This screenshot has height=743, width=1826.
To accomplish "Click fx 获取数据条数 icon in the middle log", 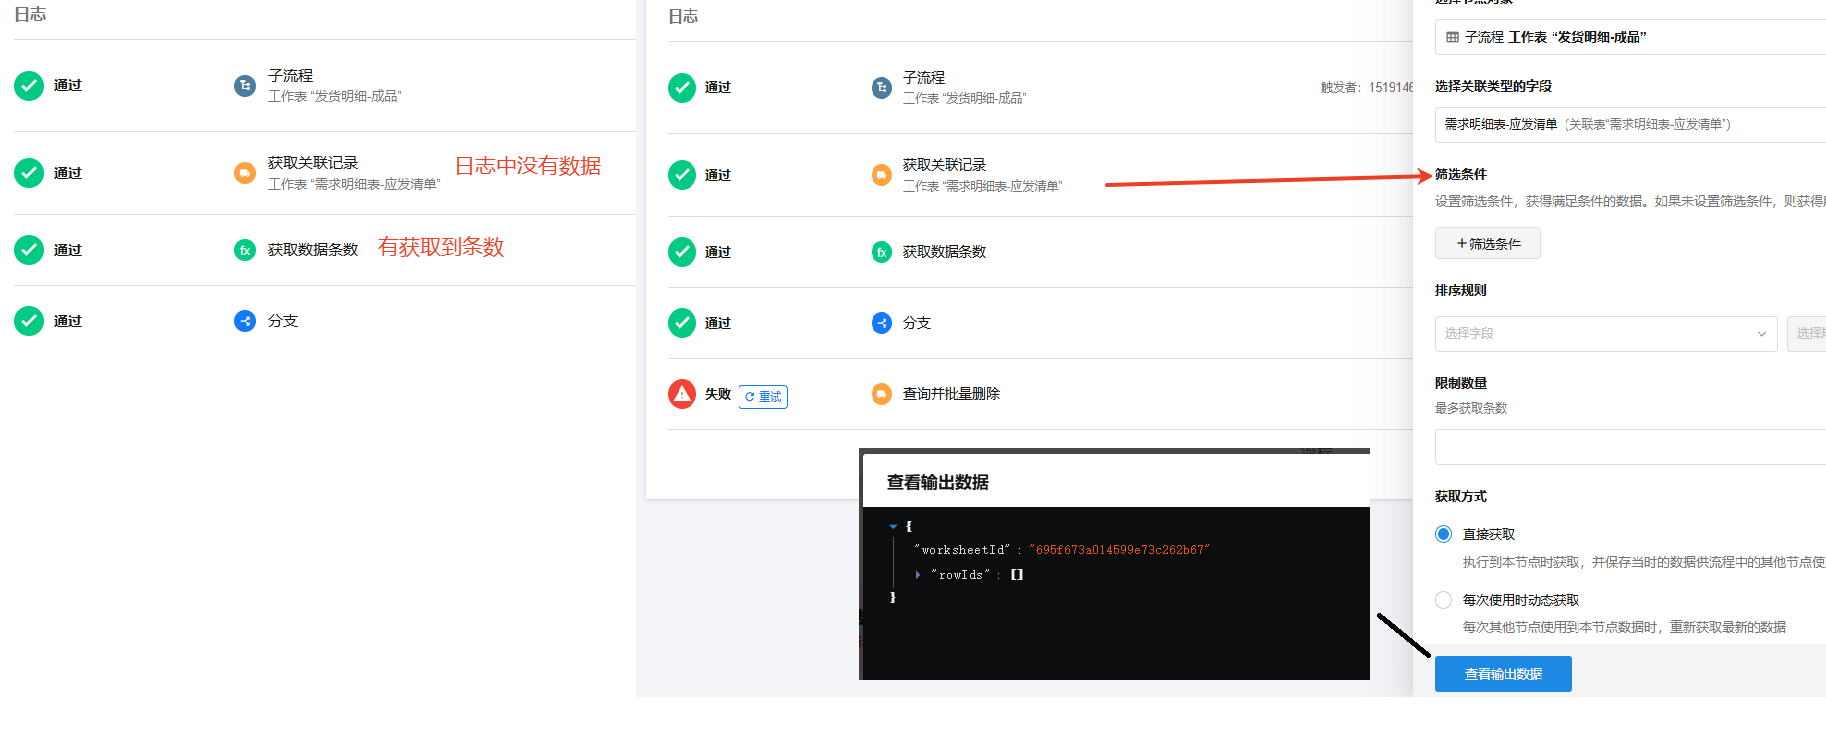I will click(x=882, y=252).
